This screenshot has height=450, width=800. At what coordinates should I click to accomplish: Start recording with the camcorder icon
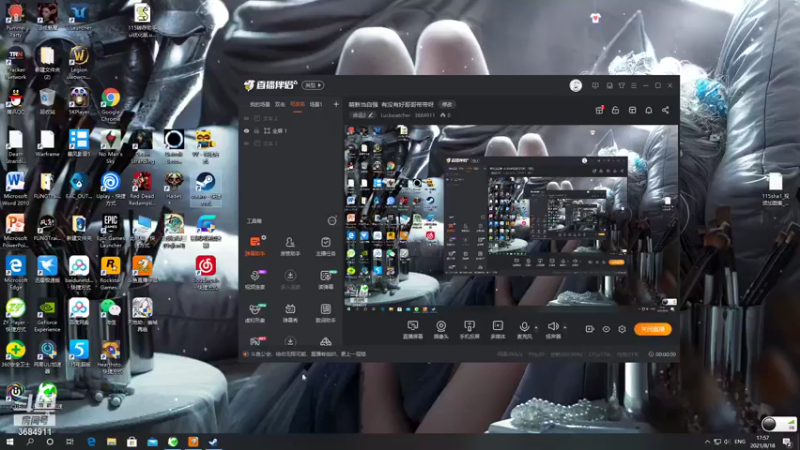(589, 329)
